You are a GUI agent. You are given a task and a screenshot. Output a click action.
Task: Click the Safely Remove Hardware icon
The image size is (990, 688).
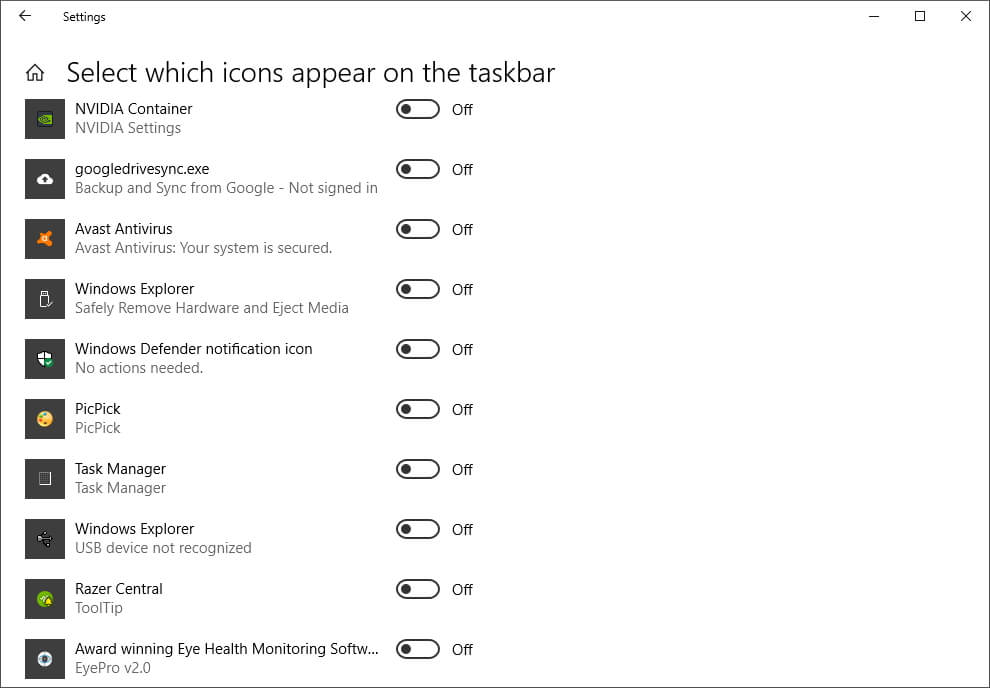pos(45,299)
